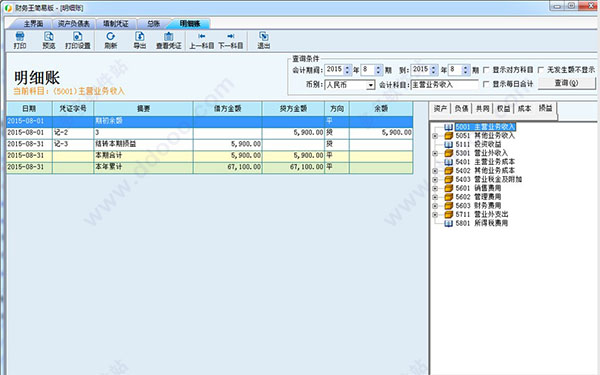The image size is (600, 375).
Task: Click folder icon of 5301 营业外收入
Action: (x=448, y=153)
